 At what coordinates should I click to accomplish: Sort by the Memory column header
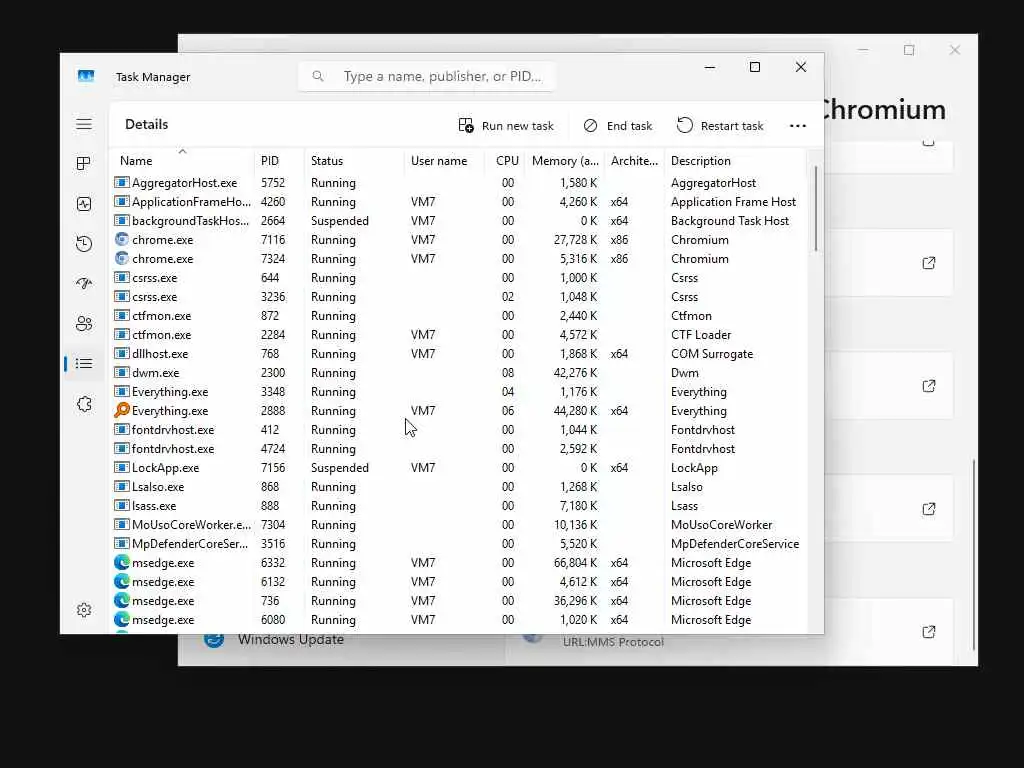565,161
